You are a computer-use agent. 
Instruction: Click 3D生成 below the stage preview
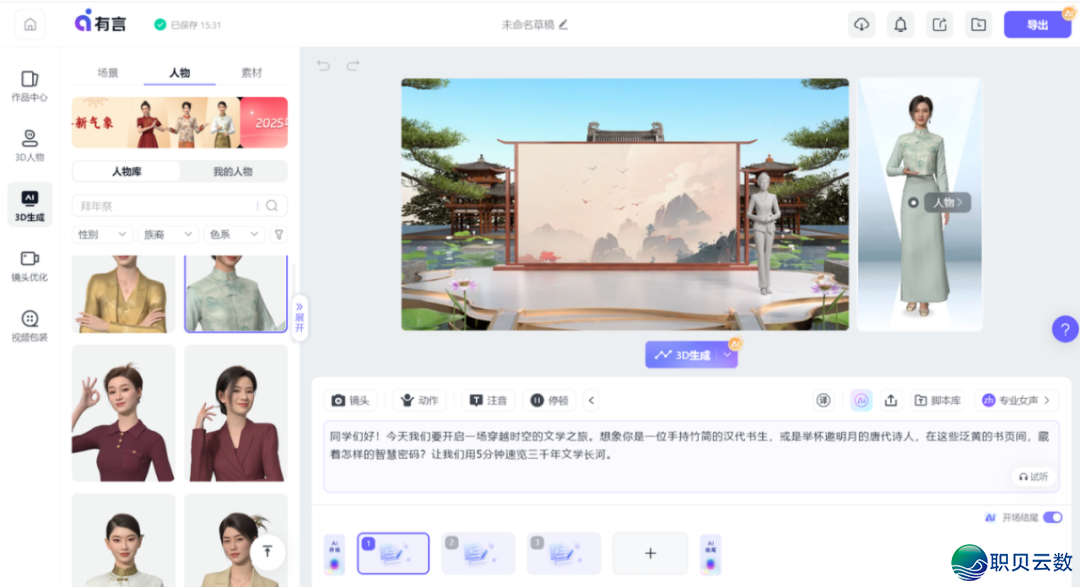pyautogui.click(x=690, y=354)
